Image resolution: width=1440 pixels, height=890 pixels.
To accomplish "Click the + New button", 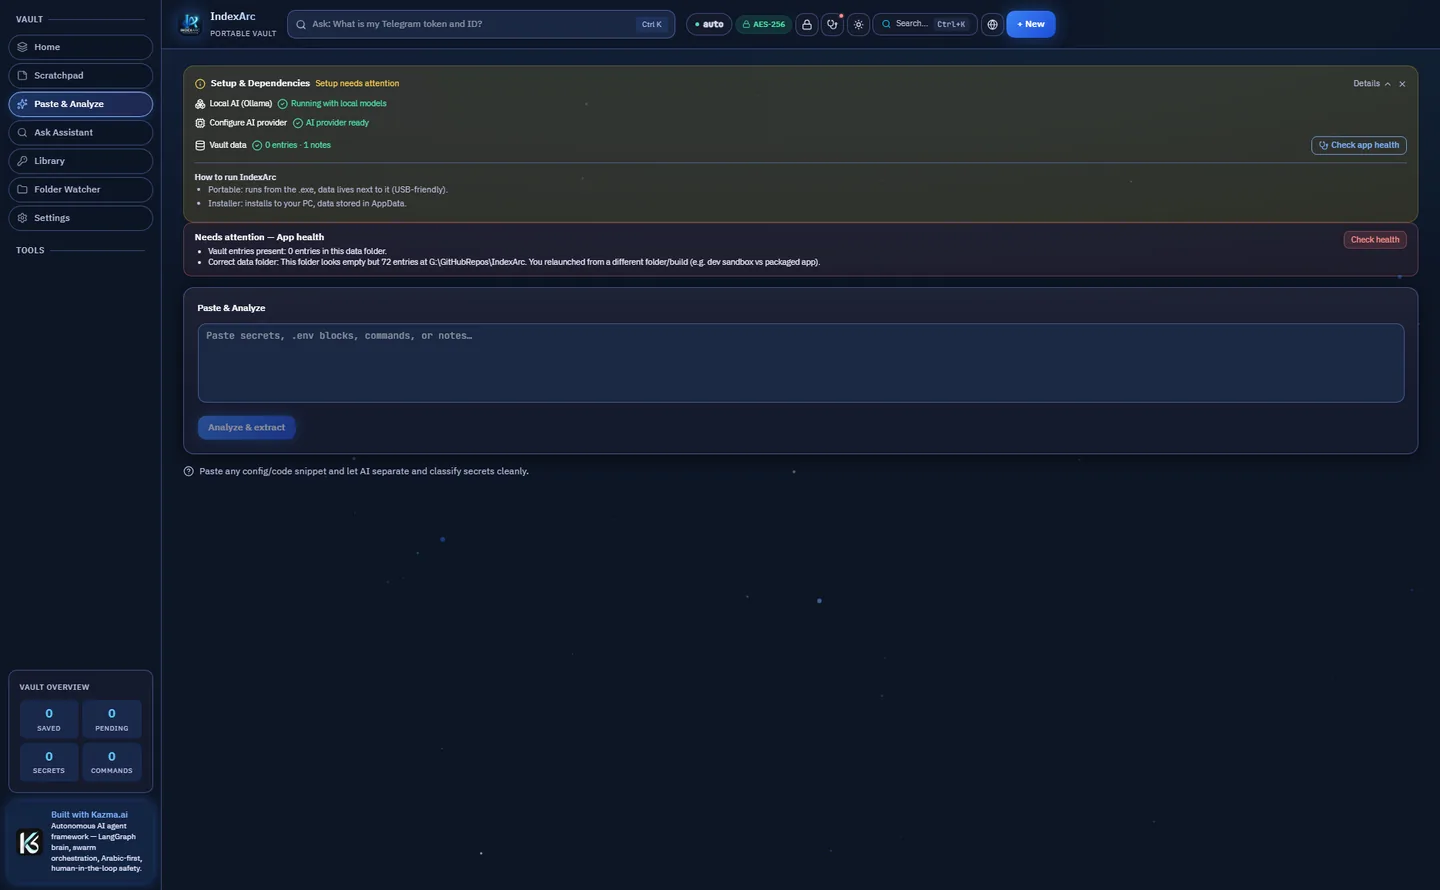I will 1030,24.
